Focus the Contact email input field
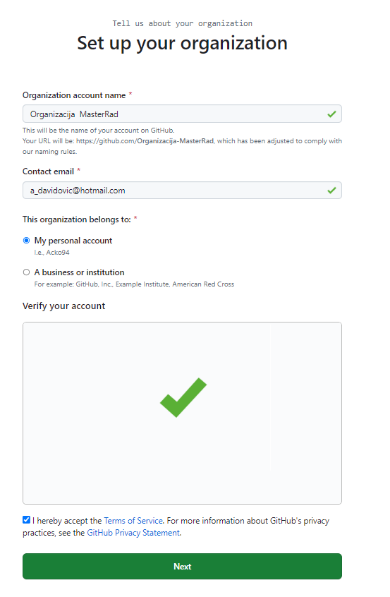This screenshot has height=597, width=390. (x=182, y=190)
